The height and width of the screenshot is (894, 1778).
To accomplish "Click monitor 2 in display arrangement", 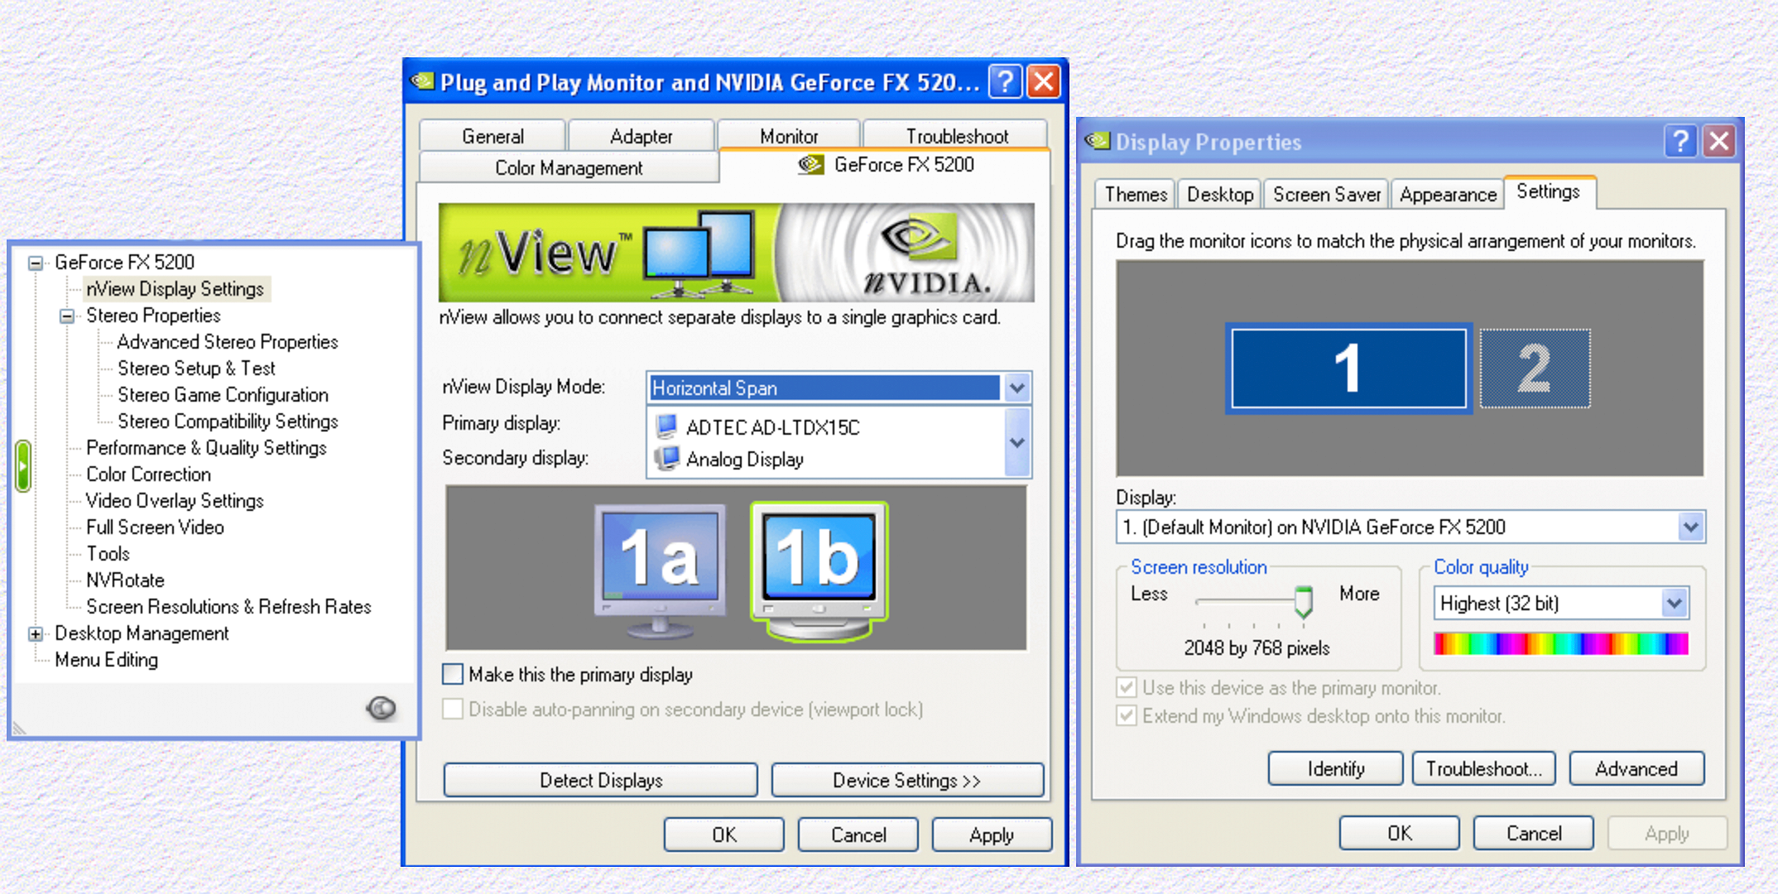I will [x=1534, y=368].
